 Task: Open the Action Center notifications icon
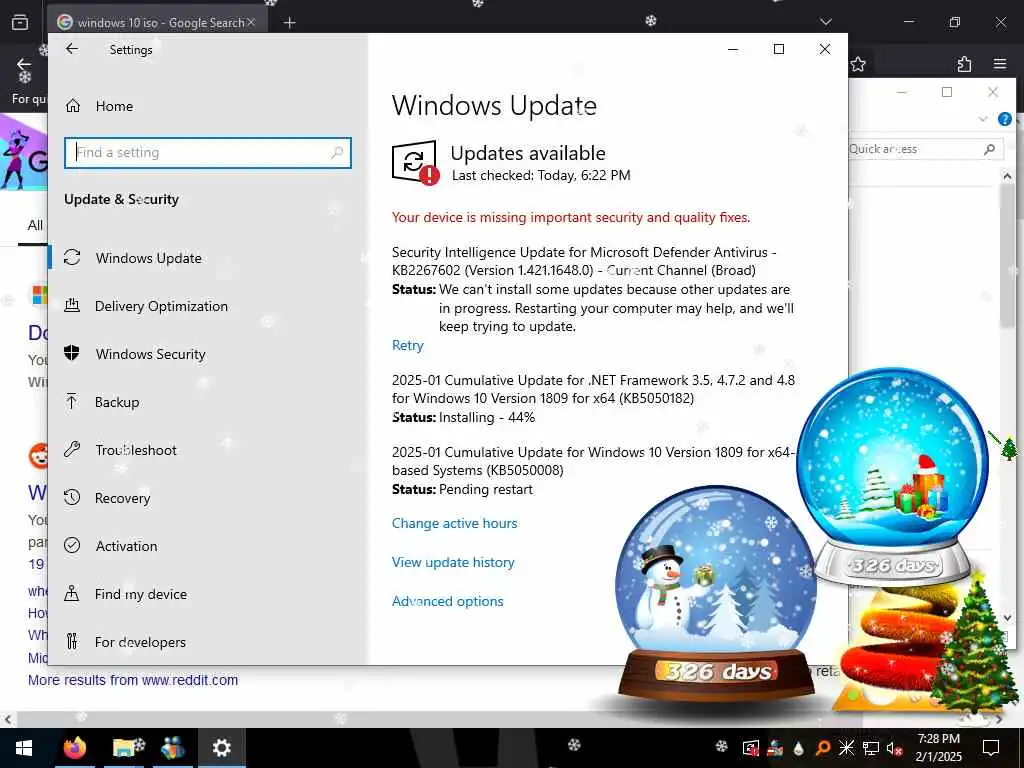click(x=991, y=748)
